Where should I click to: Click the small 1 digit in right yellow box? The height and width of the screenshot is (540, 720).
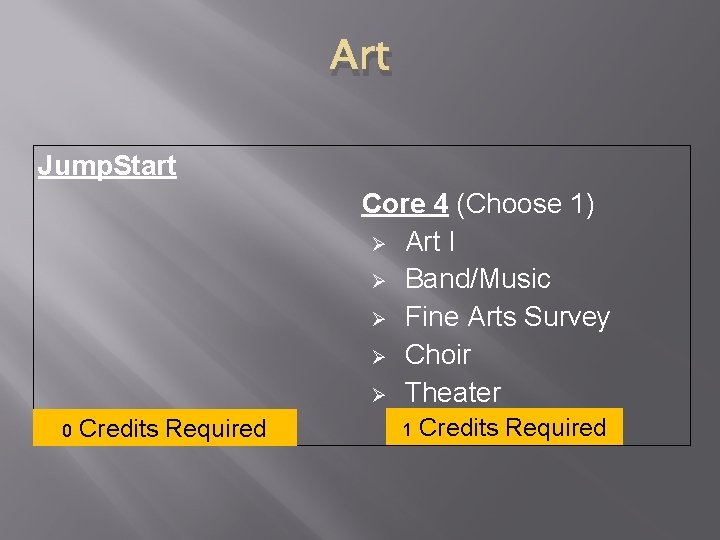click(407, 430)
